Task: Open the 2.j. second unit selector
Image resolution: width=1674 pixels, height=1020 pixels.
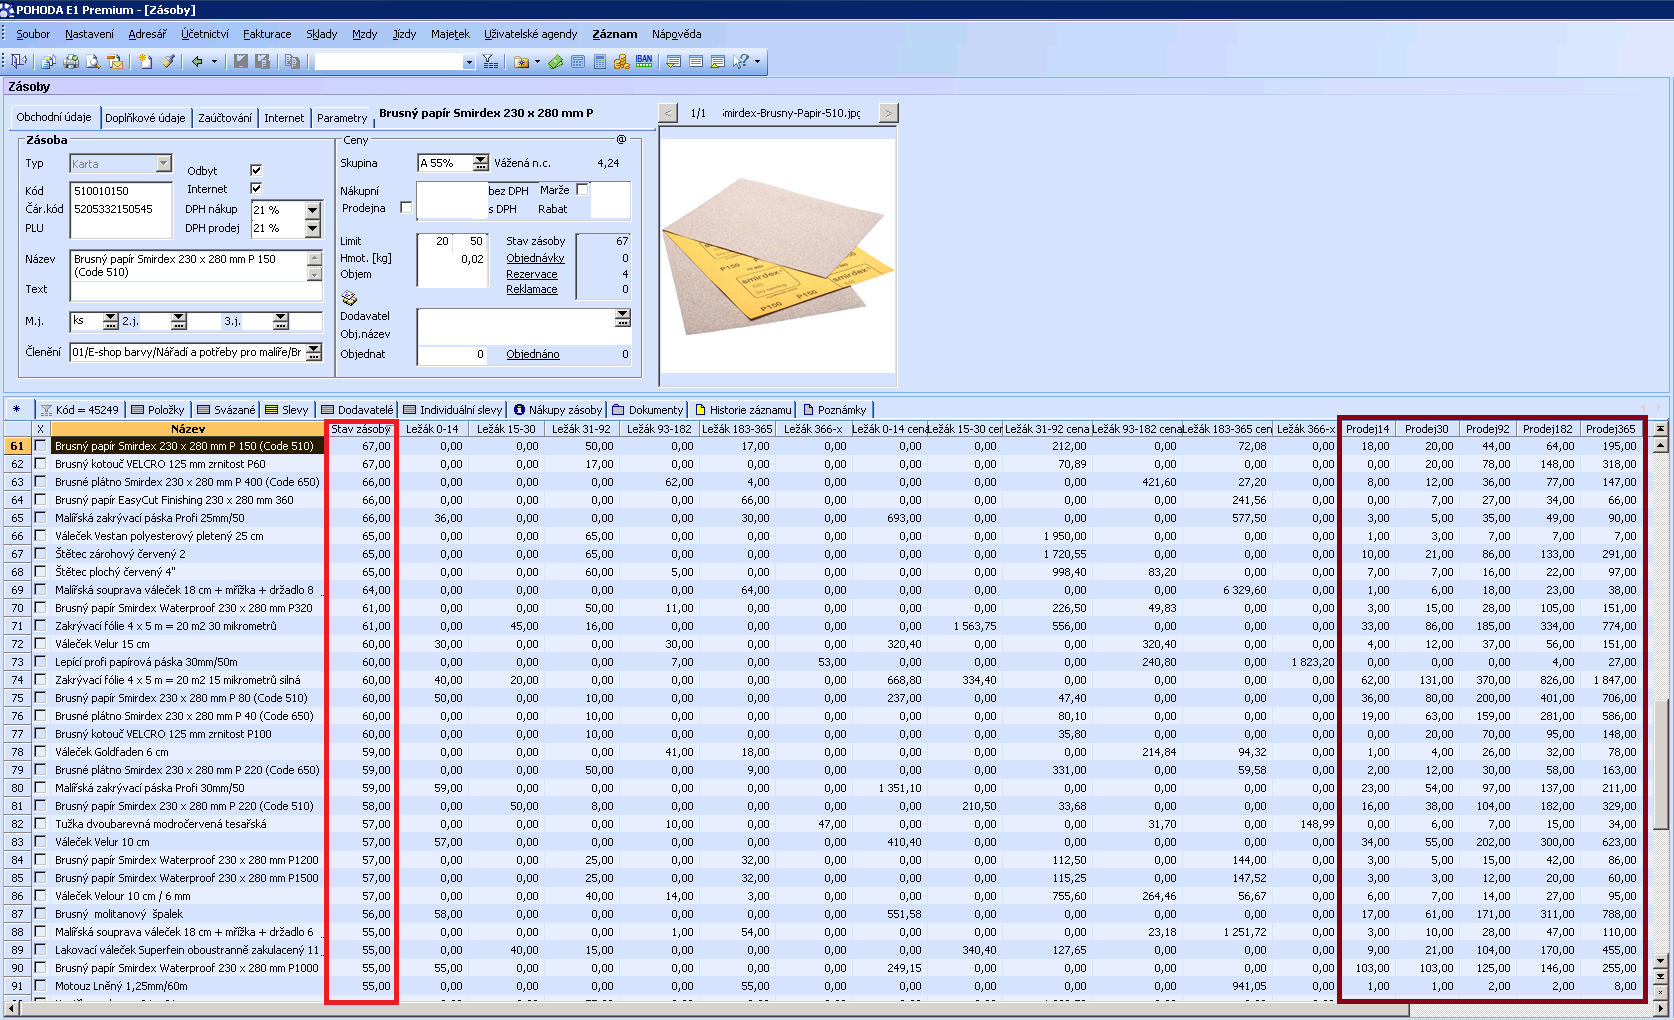Action: point(179,321)
